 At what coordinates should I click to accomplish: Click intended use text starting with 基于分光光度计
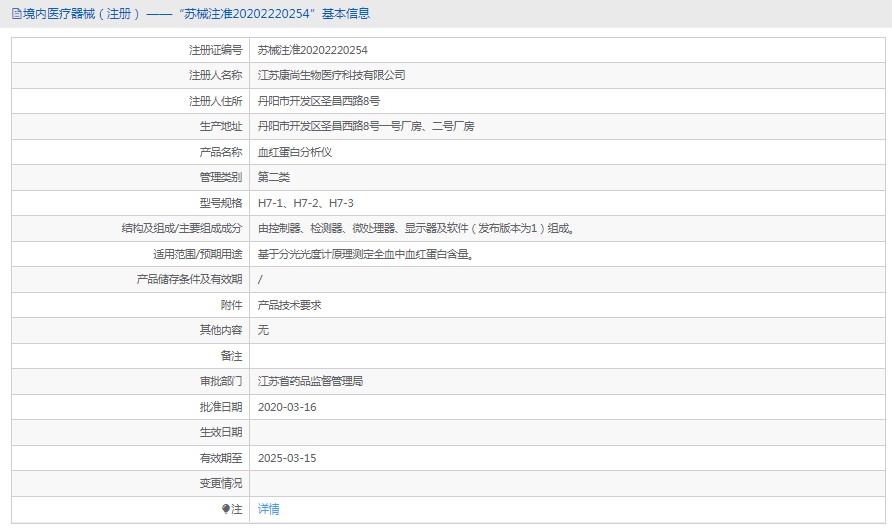(x=366, y=254)
